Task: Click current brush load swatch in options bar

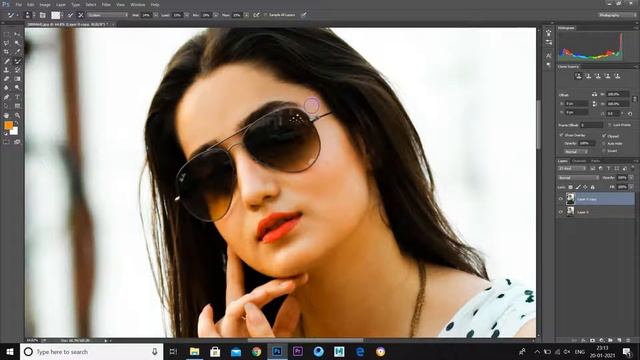Action: (56, 15)
